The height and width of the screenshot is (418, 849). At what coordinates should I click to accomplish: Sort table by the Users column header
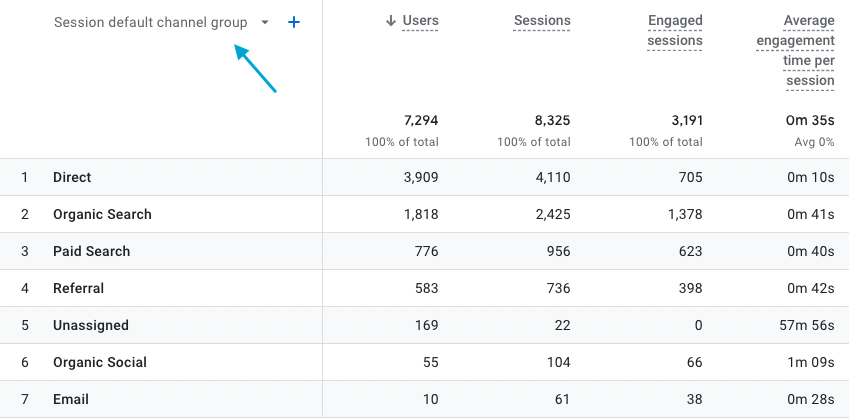click(420, 21)
